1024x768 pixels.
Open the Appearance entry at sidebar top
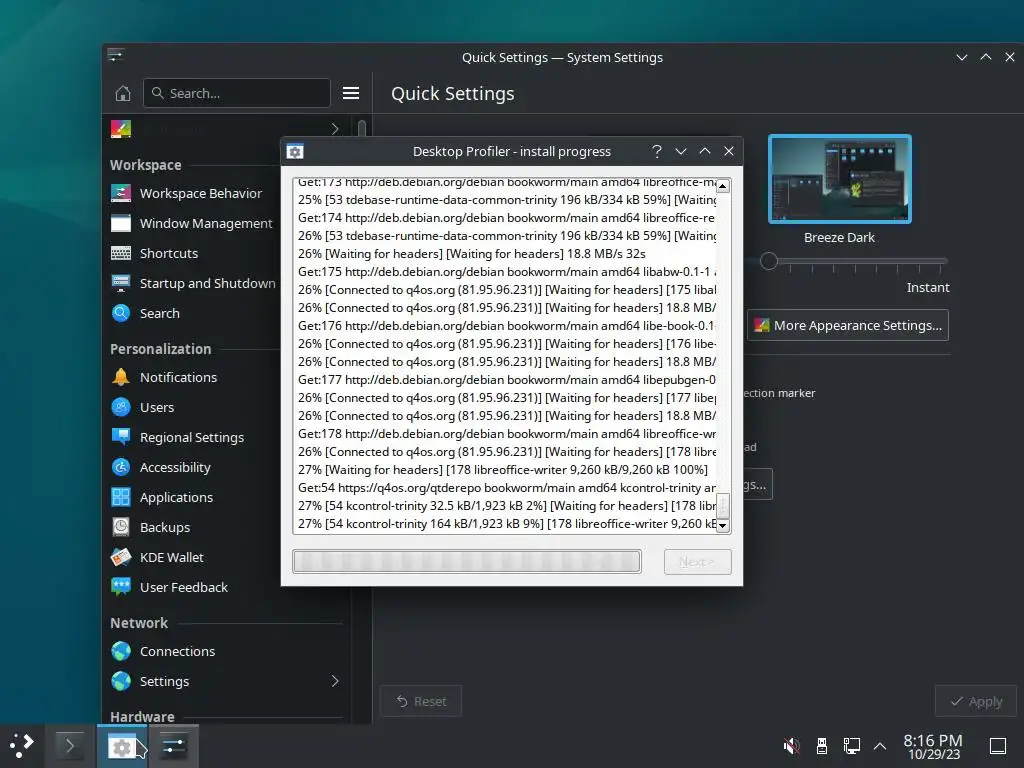(225, 129)
